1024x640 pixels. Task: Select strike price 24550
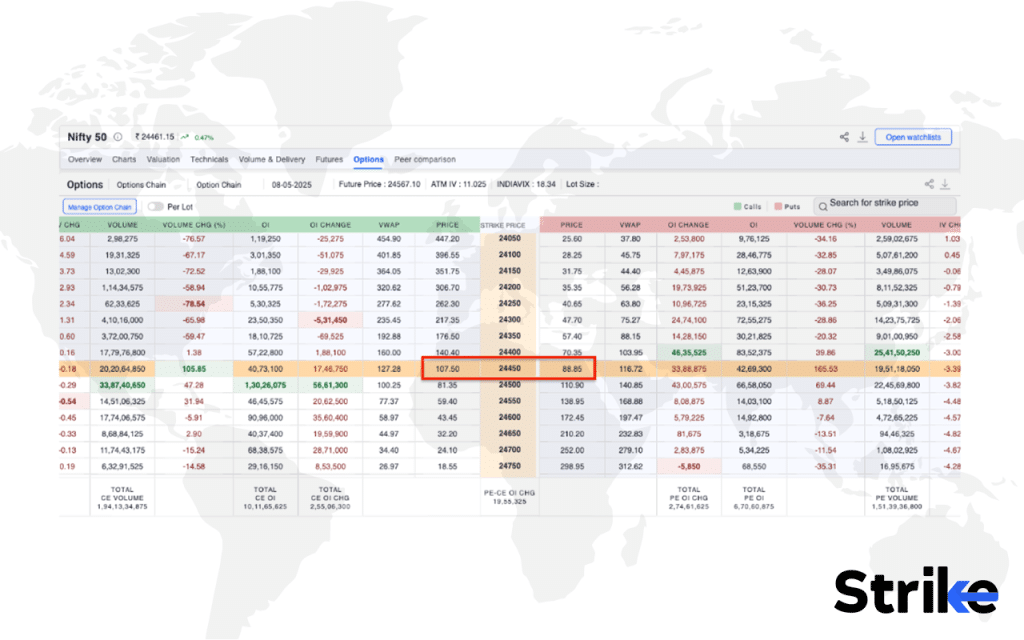point(509,401)
